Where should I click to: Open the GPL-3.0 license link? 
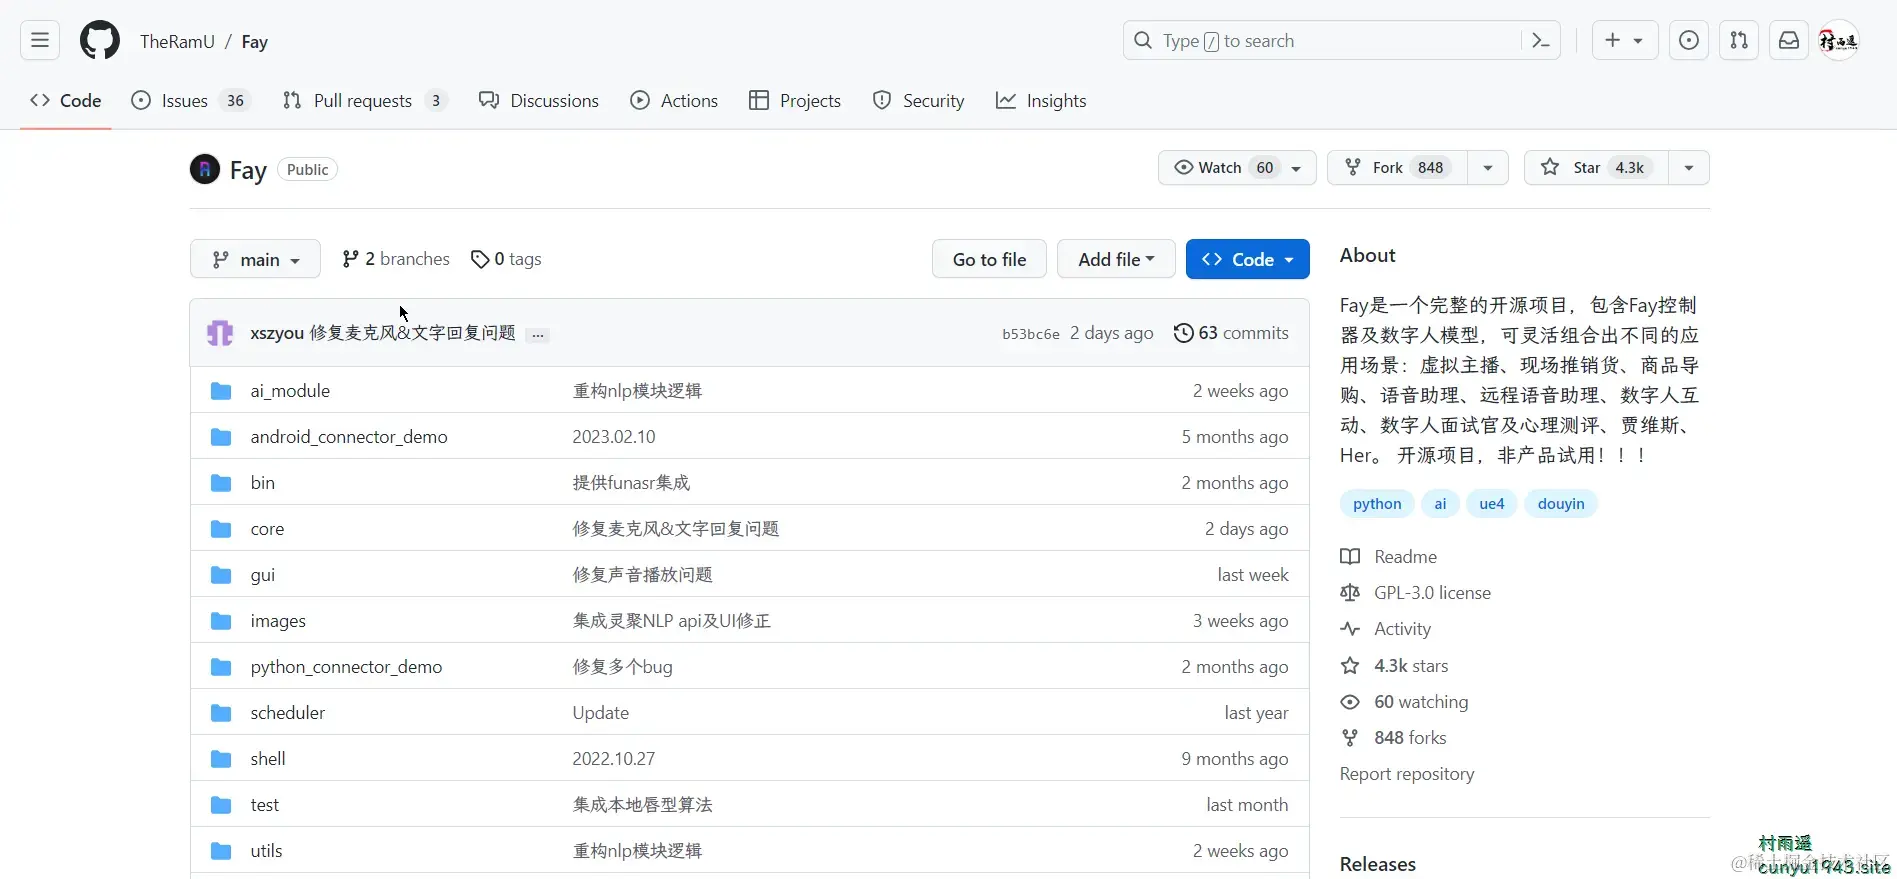[x=1415, y=593]
